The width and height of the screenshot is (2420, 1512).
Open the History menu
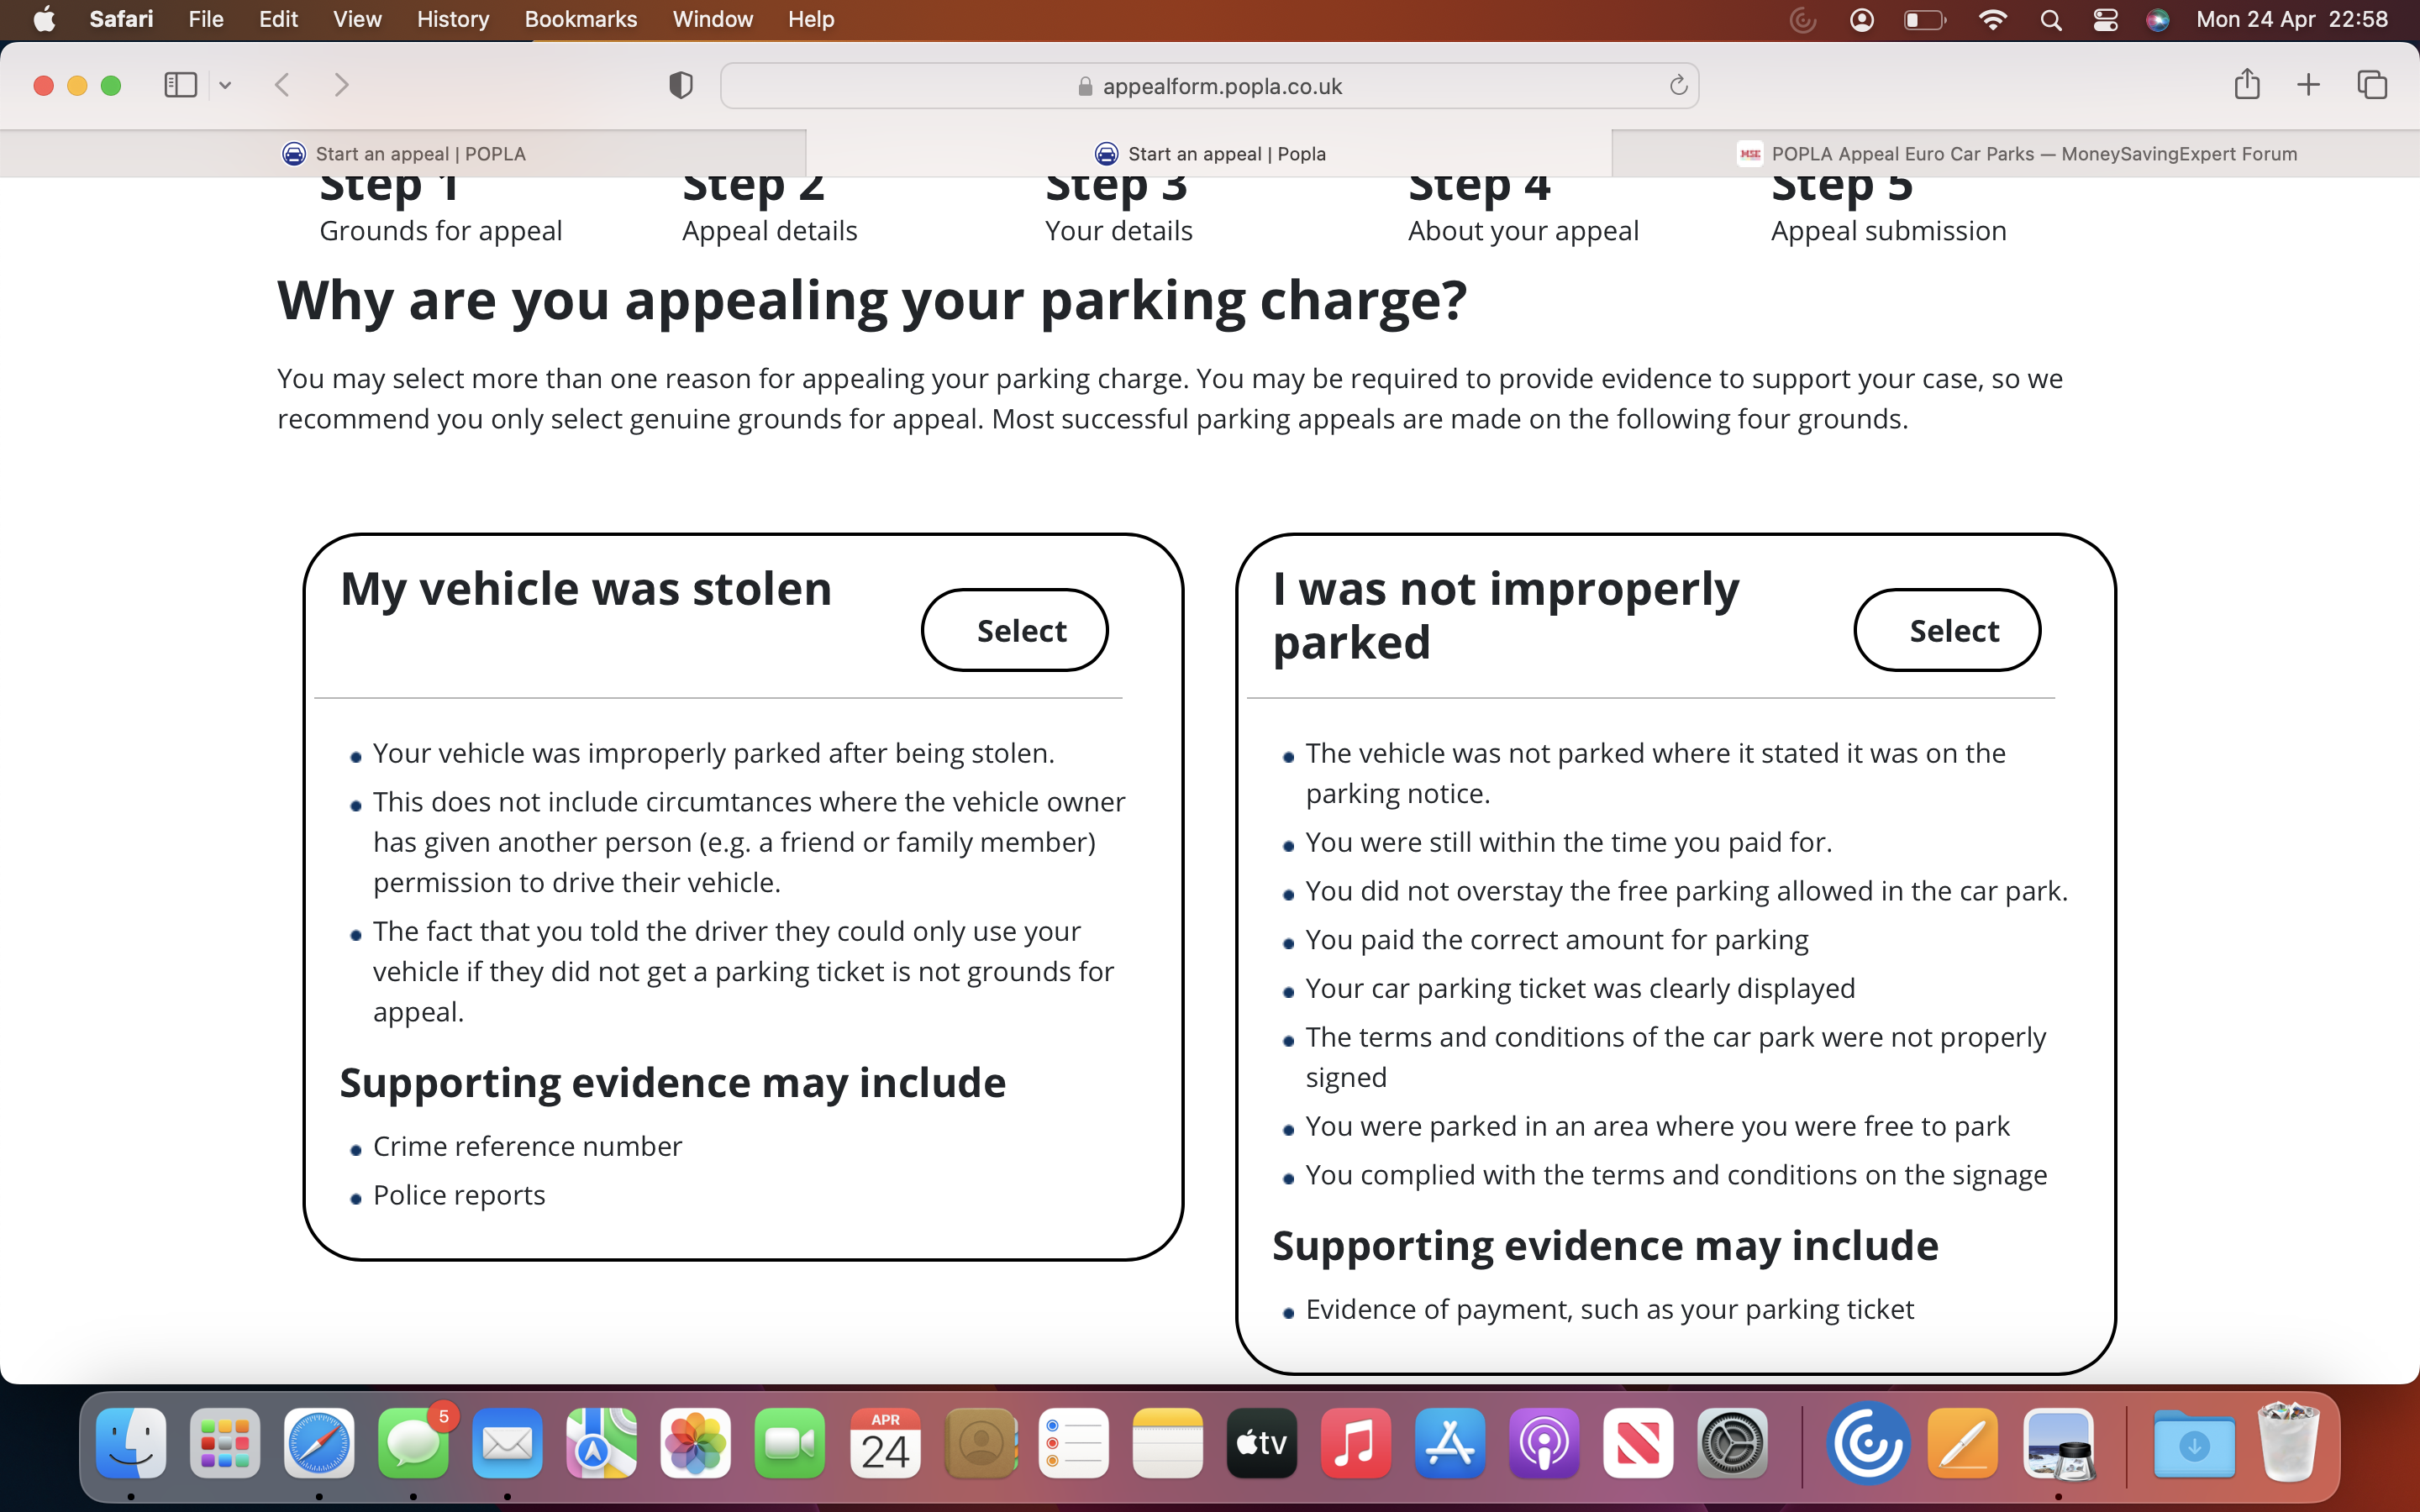[x=452, y=19]
